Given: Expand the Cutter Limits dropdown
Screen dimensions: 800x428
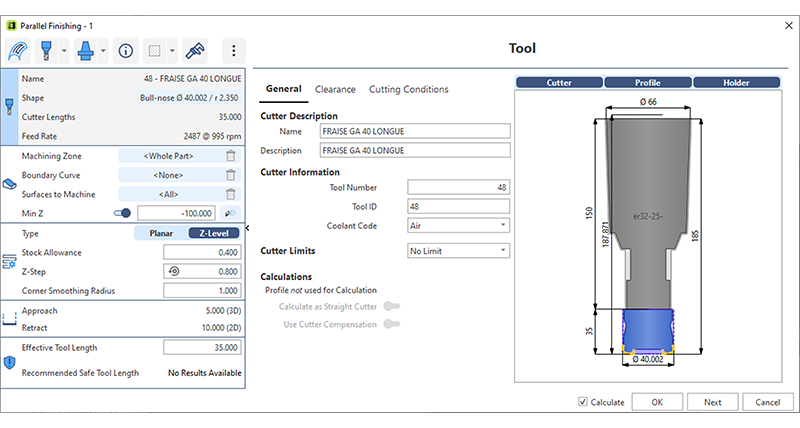Looking at the screenshot, I should point(459,251).
